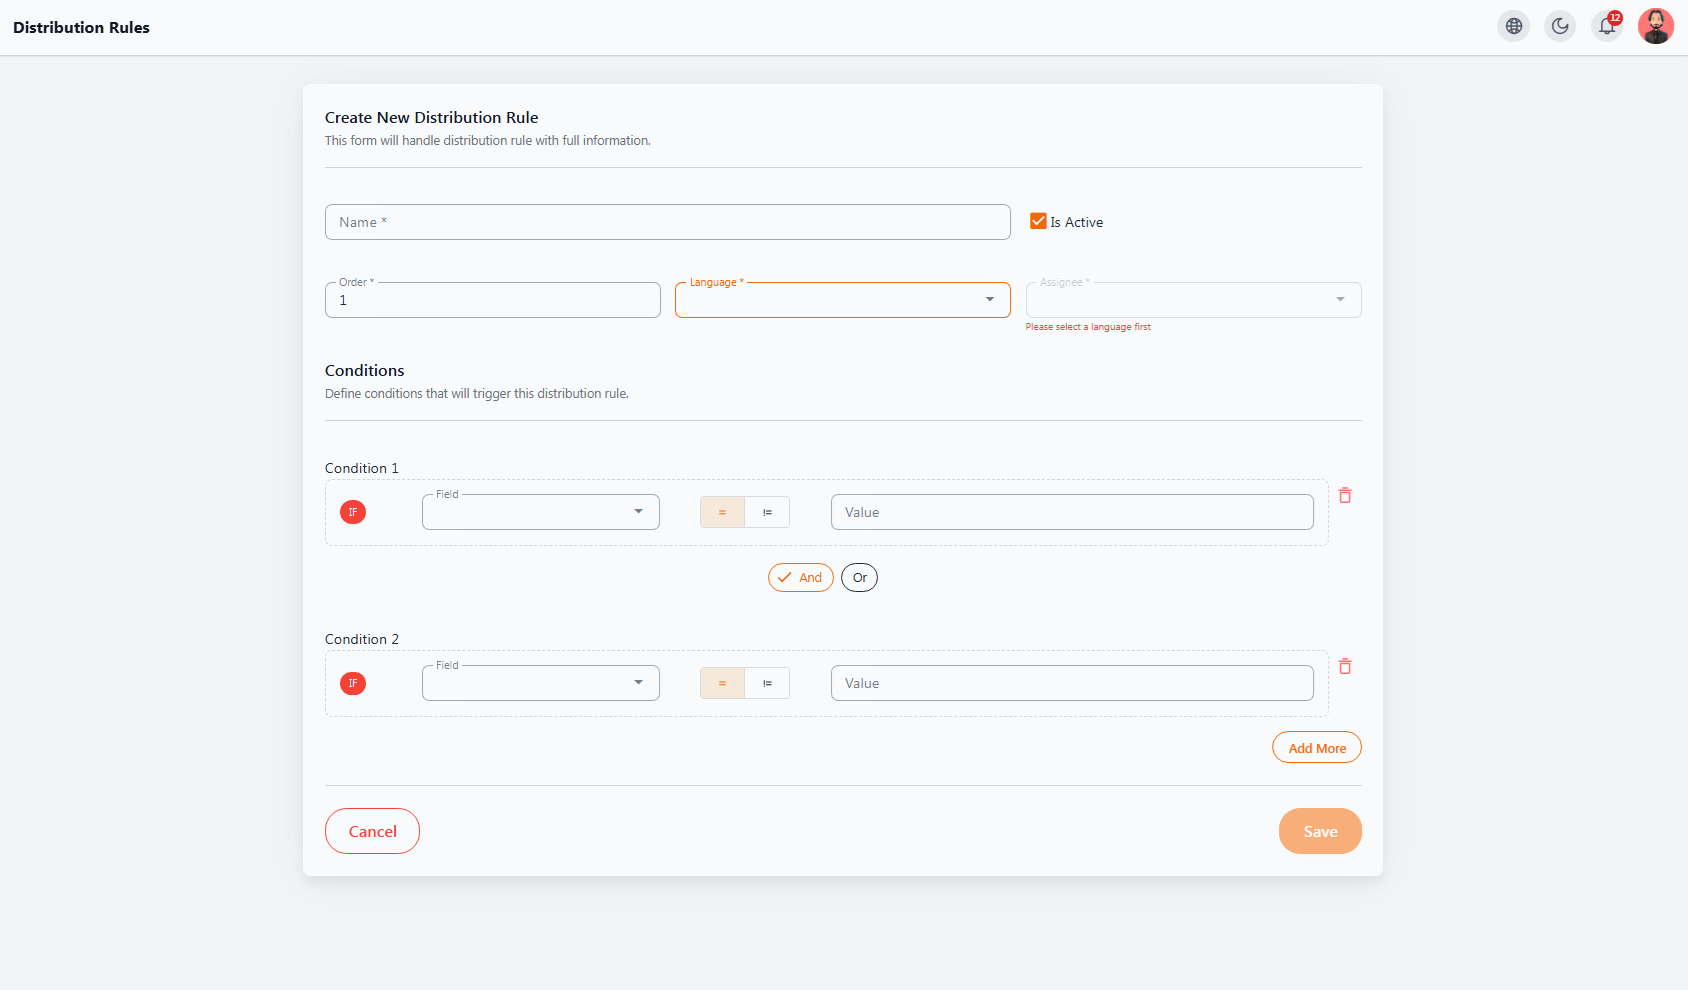1688x990 pixels.
Task: Select not-equals operator in Condition 2
Action: 767,683
